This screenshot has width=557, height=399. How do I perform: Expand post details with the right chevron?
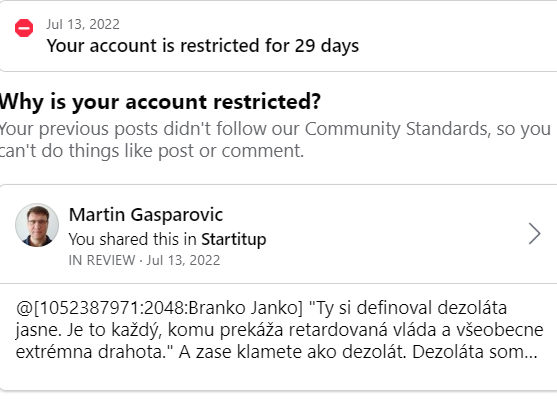click(x=534, y=234)
